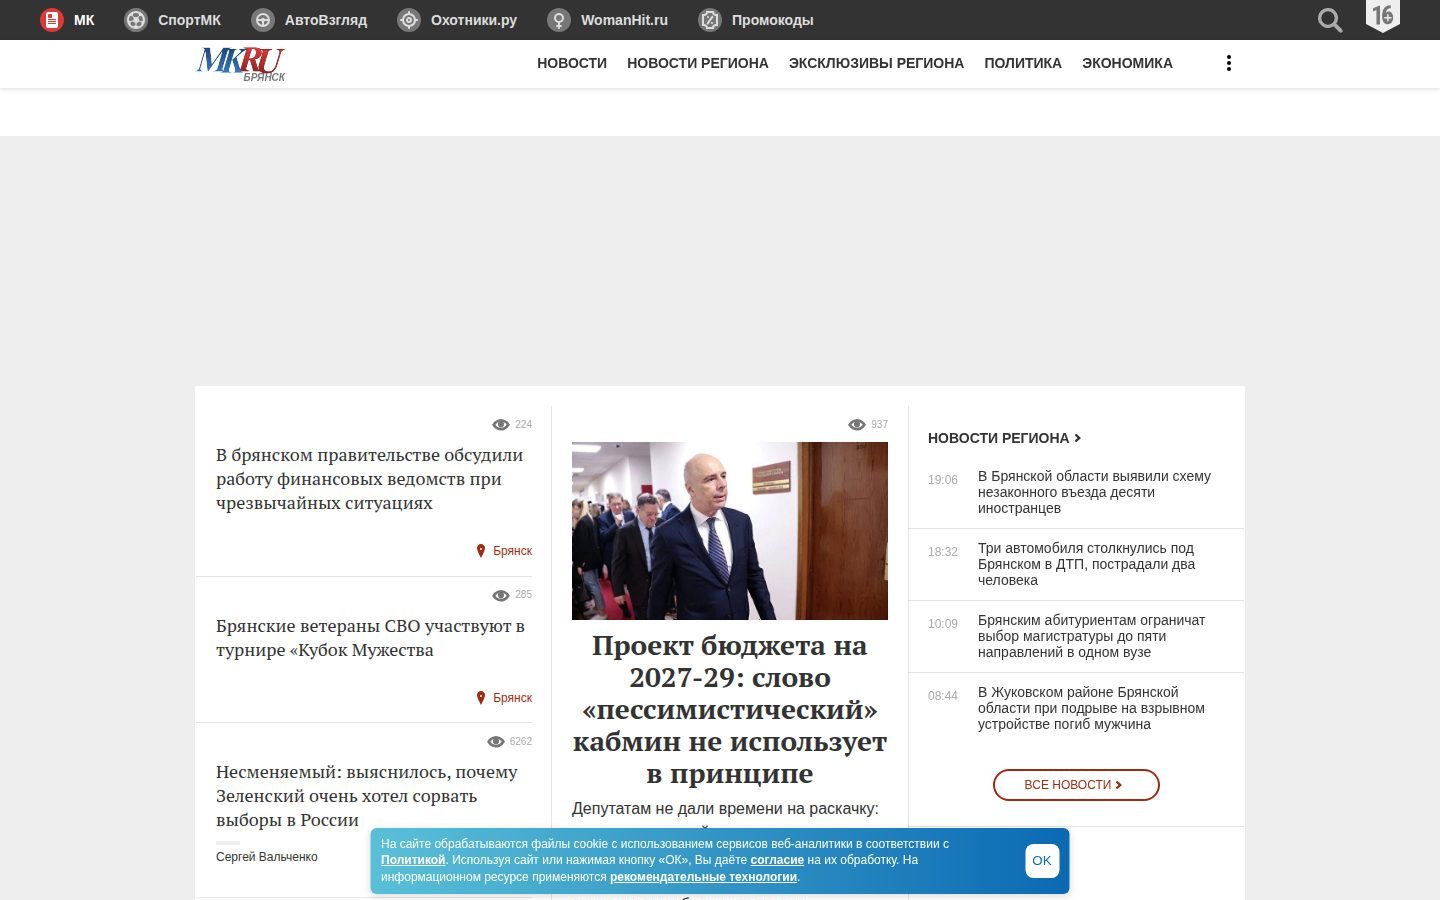Click summary text Депутатам не дали времени

tap(725, 808)
